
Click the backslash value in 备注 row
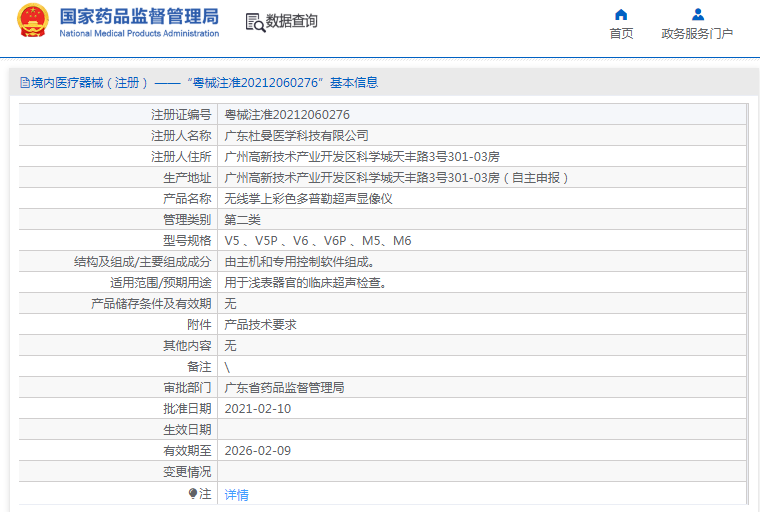click(x=227, y=367)
